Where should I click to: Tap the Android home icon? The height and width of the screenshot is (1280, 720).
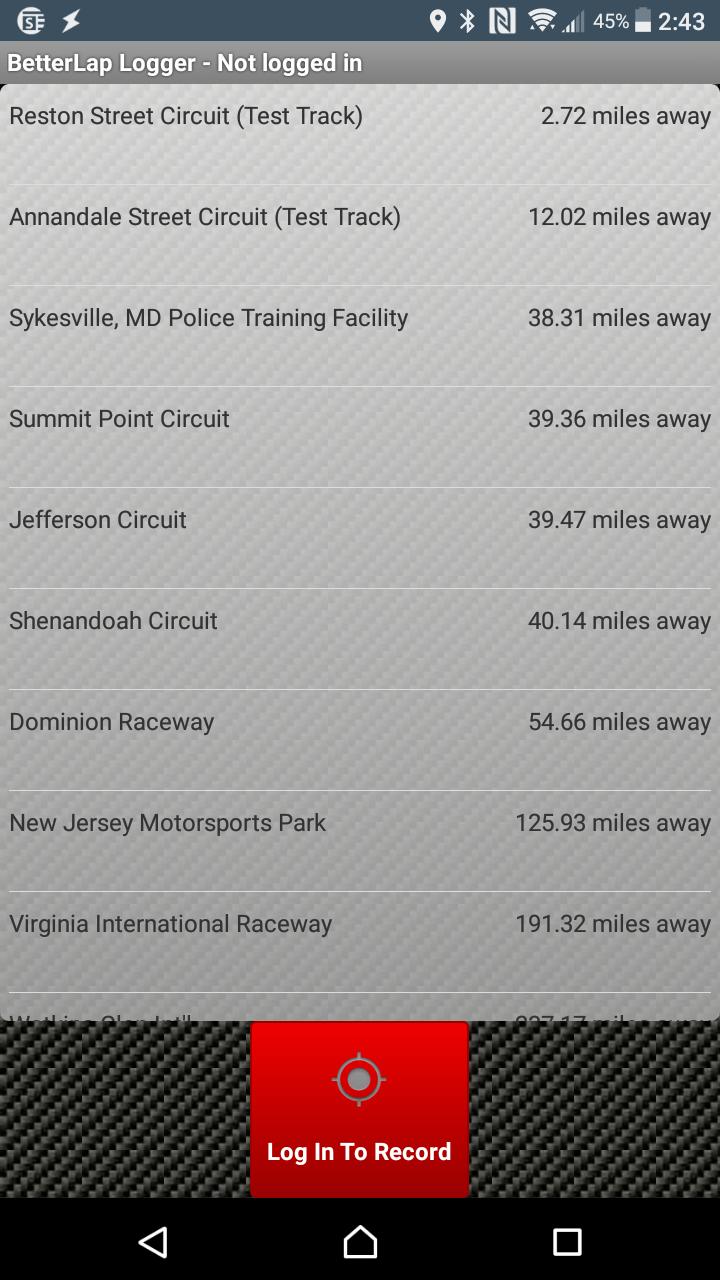[x=360, y=1242]
